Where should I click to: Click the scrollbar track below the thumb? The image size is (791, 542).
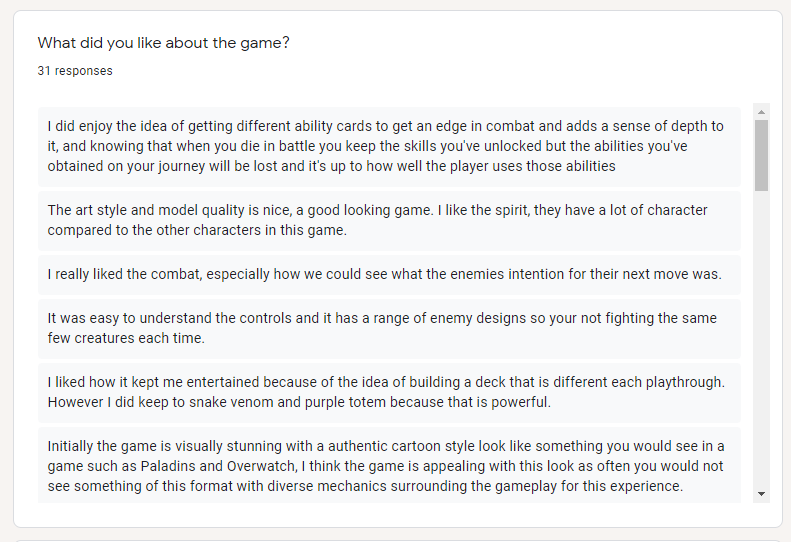tap(761, 338)
